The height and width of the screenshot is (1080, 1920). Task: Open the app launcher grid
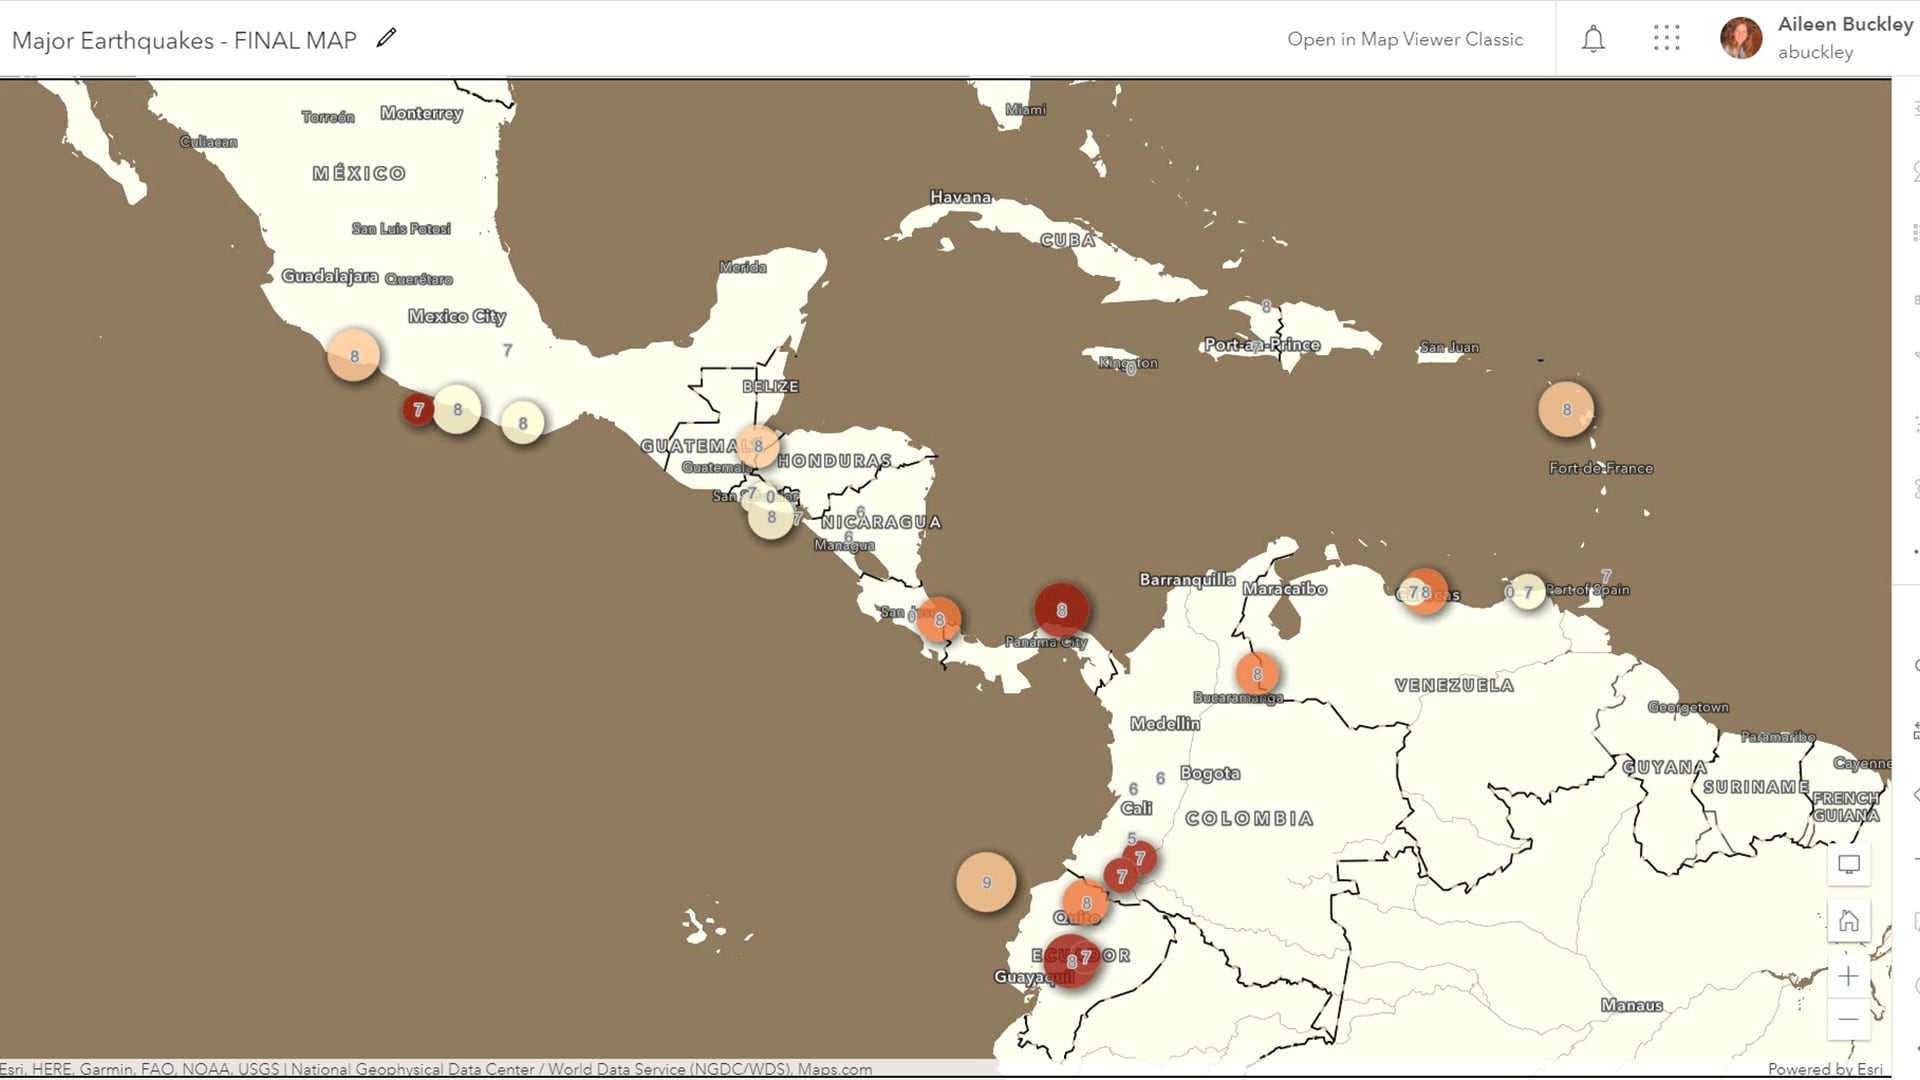click(x=1666, y=39)
